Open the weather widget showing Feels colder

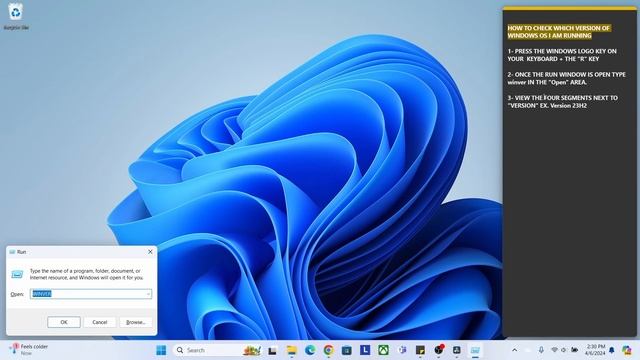[x=29, y=349]
